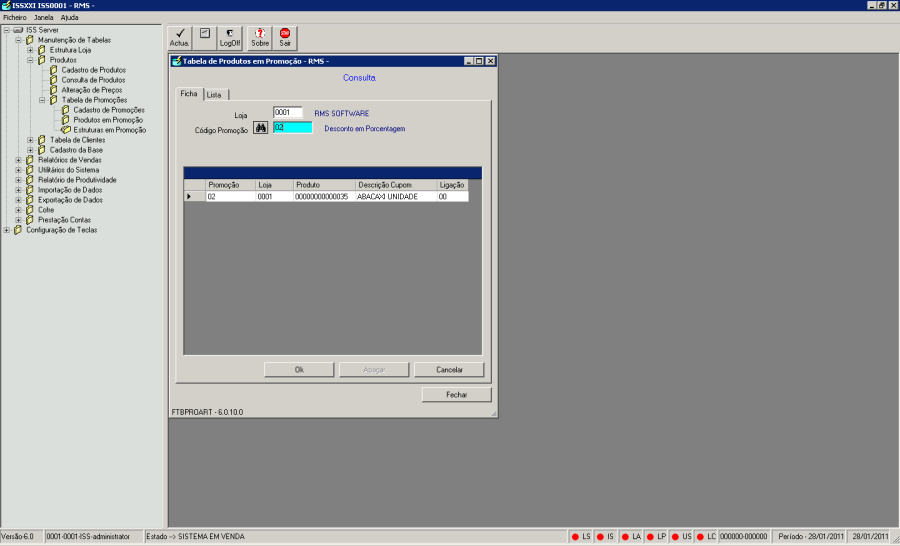Click the open Estruturas em Promoção folder icon
This screenshot has height=546, width=900.
[x=65, y=130]
